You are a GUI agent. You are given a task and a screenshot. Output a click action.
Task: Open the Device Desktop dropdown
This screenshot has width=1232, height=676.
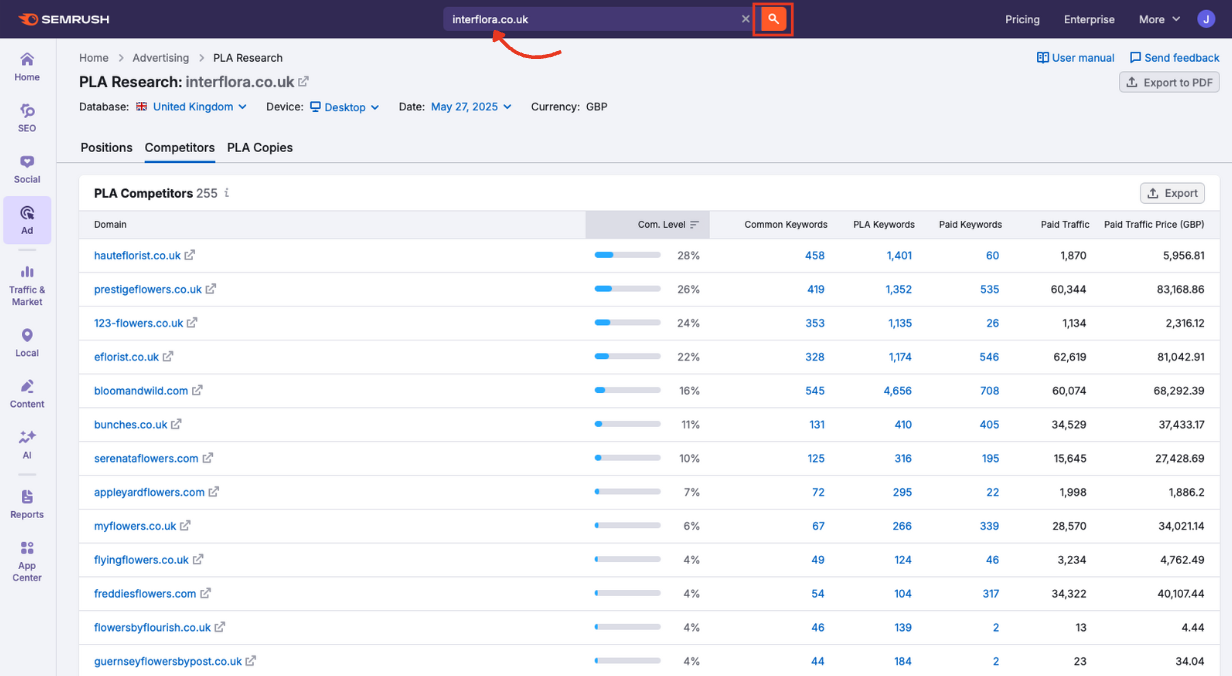pyautogui.click(x=344, y=106)
